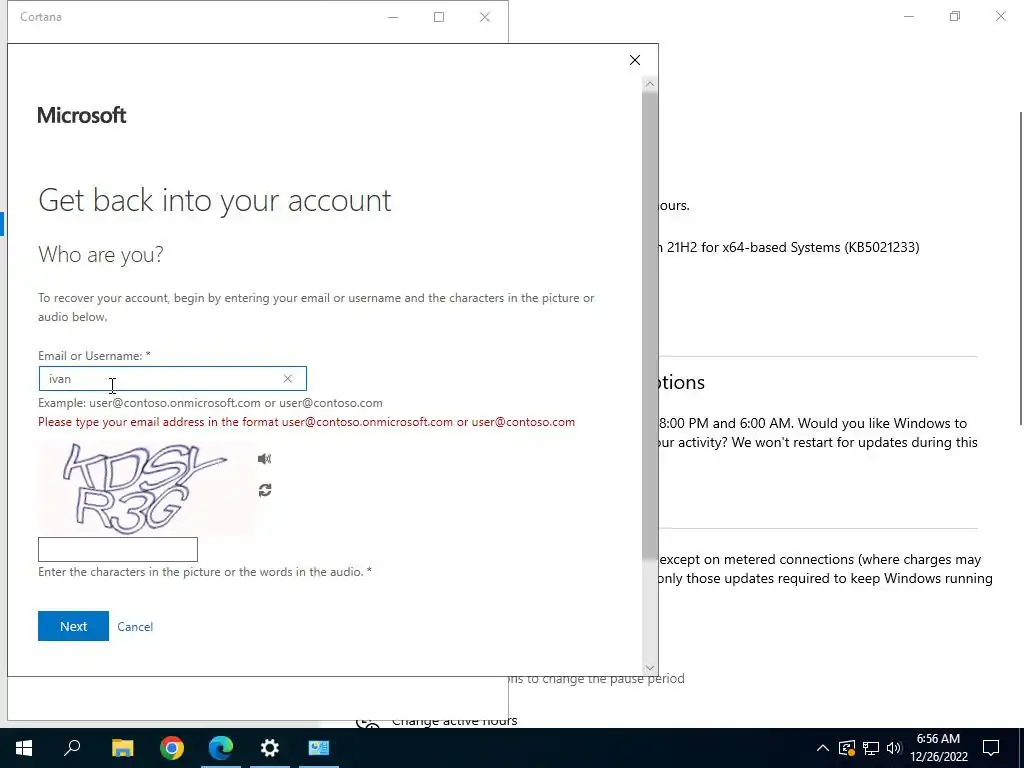Screen dimensions: 1024x768
Task: Click the 'Get back into your account' heading
Action: (215, 200)
